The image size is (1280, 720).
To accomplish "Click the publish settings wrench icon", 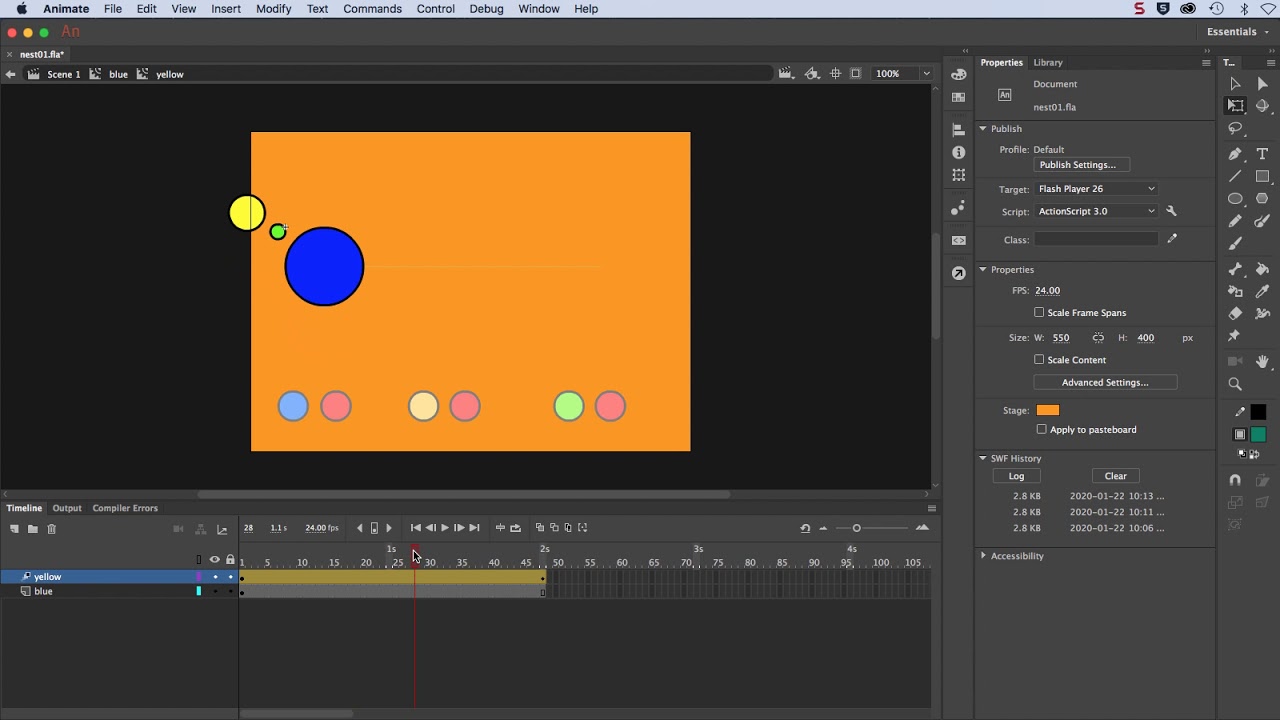I will click(x=1172, y=211).
